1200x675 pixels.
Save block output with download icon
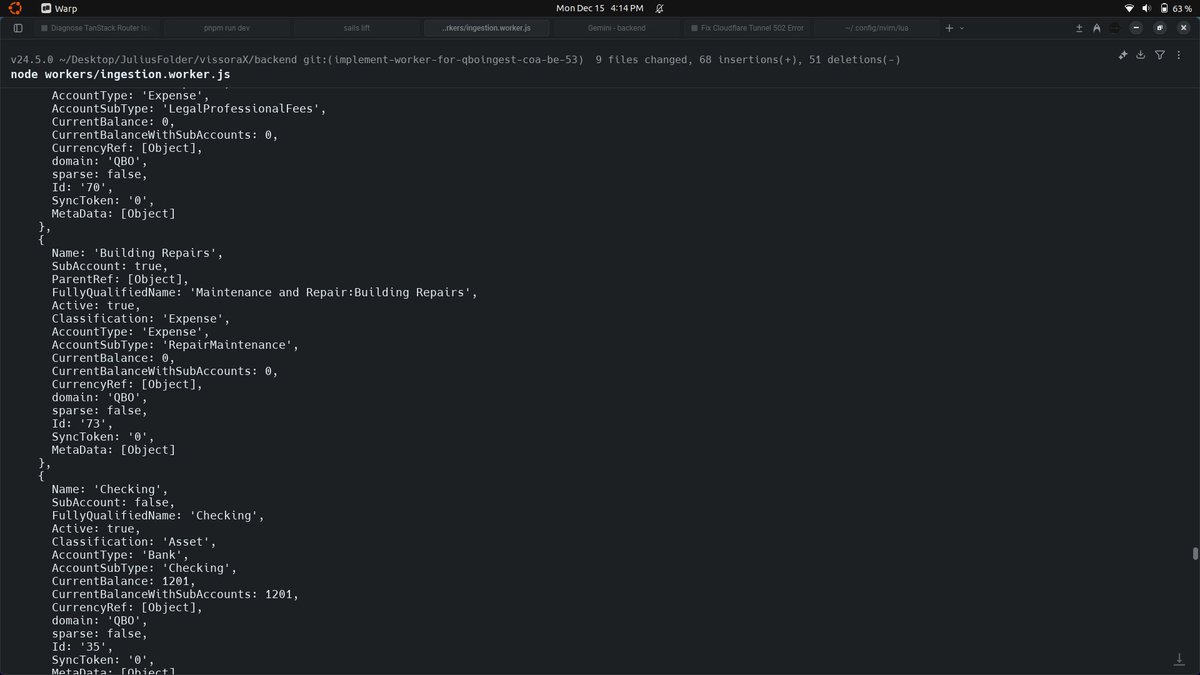(1141, 55)
